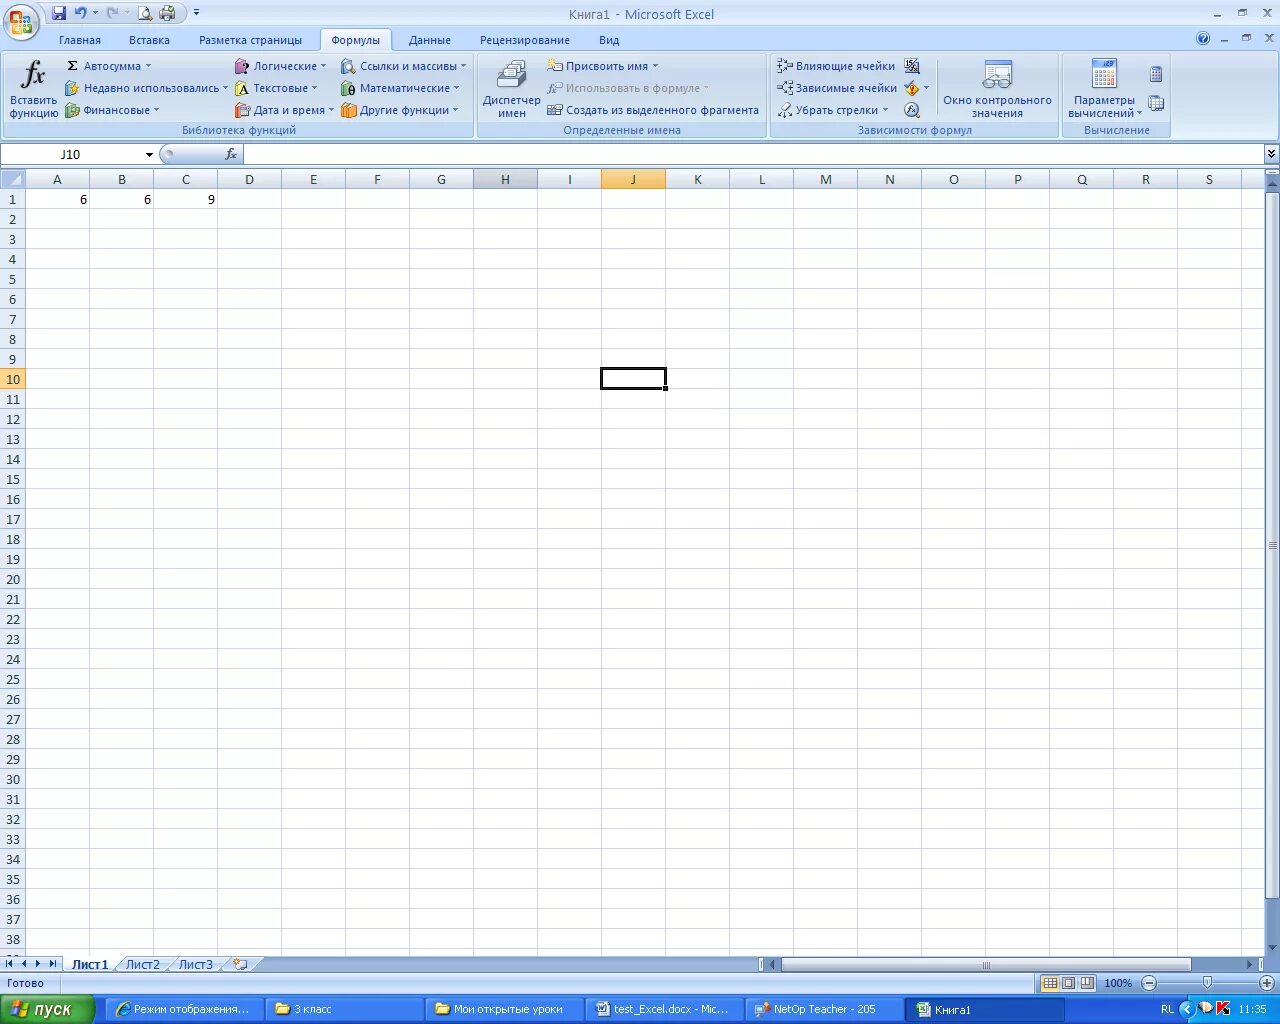This screenshot has height=1024, width=1280.
Task: Expand the formula bar
Action: tap(1271, 154)
